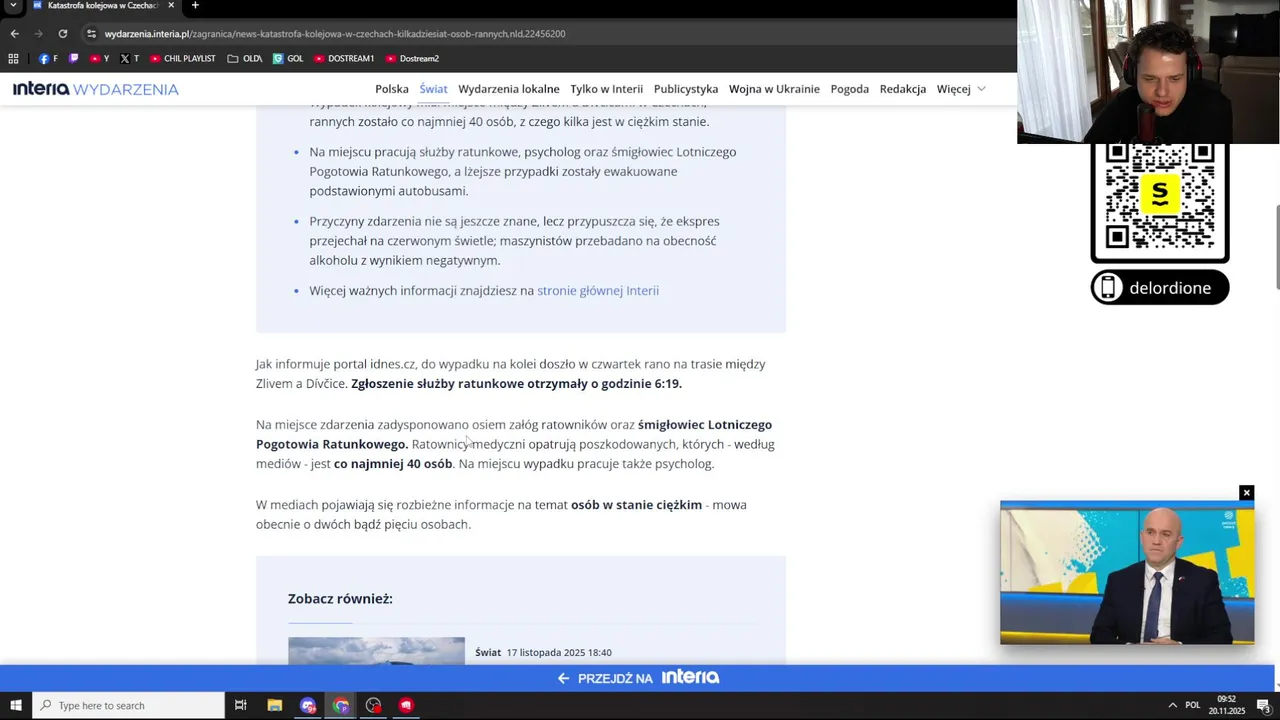This screenshot has width=1280, height=720.
Task: Follow the 'stronie głównej Interii' link
Action: coord(598,291)
